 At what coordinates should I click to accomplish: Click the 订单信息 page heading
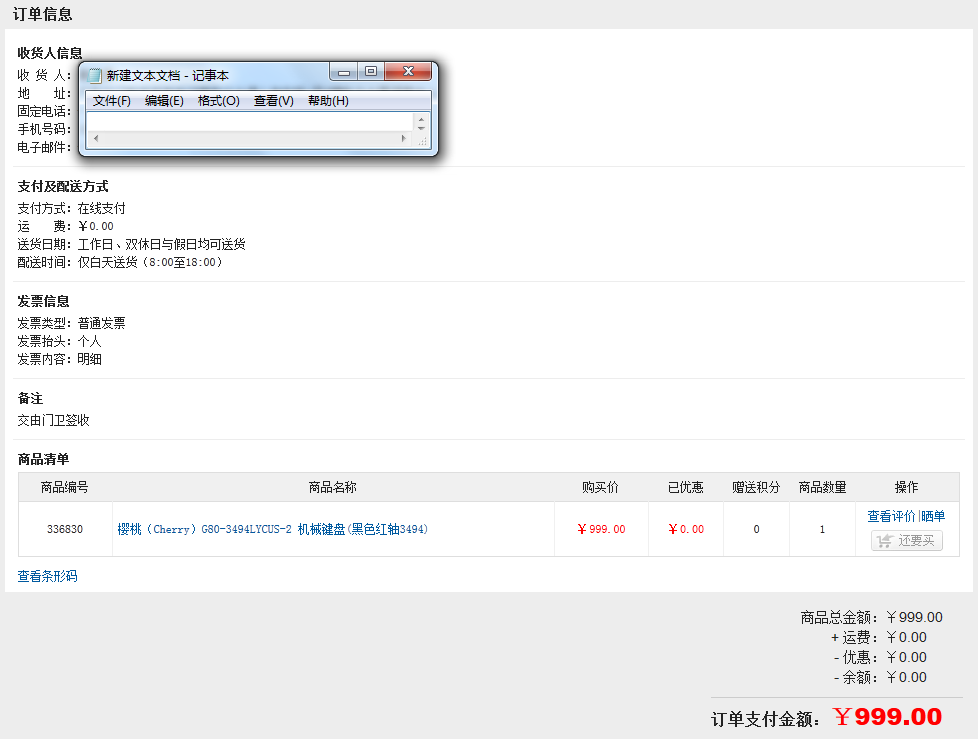(x=42, y=14)
